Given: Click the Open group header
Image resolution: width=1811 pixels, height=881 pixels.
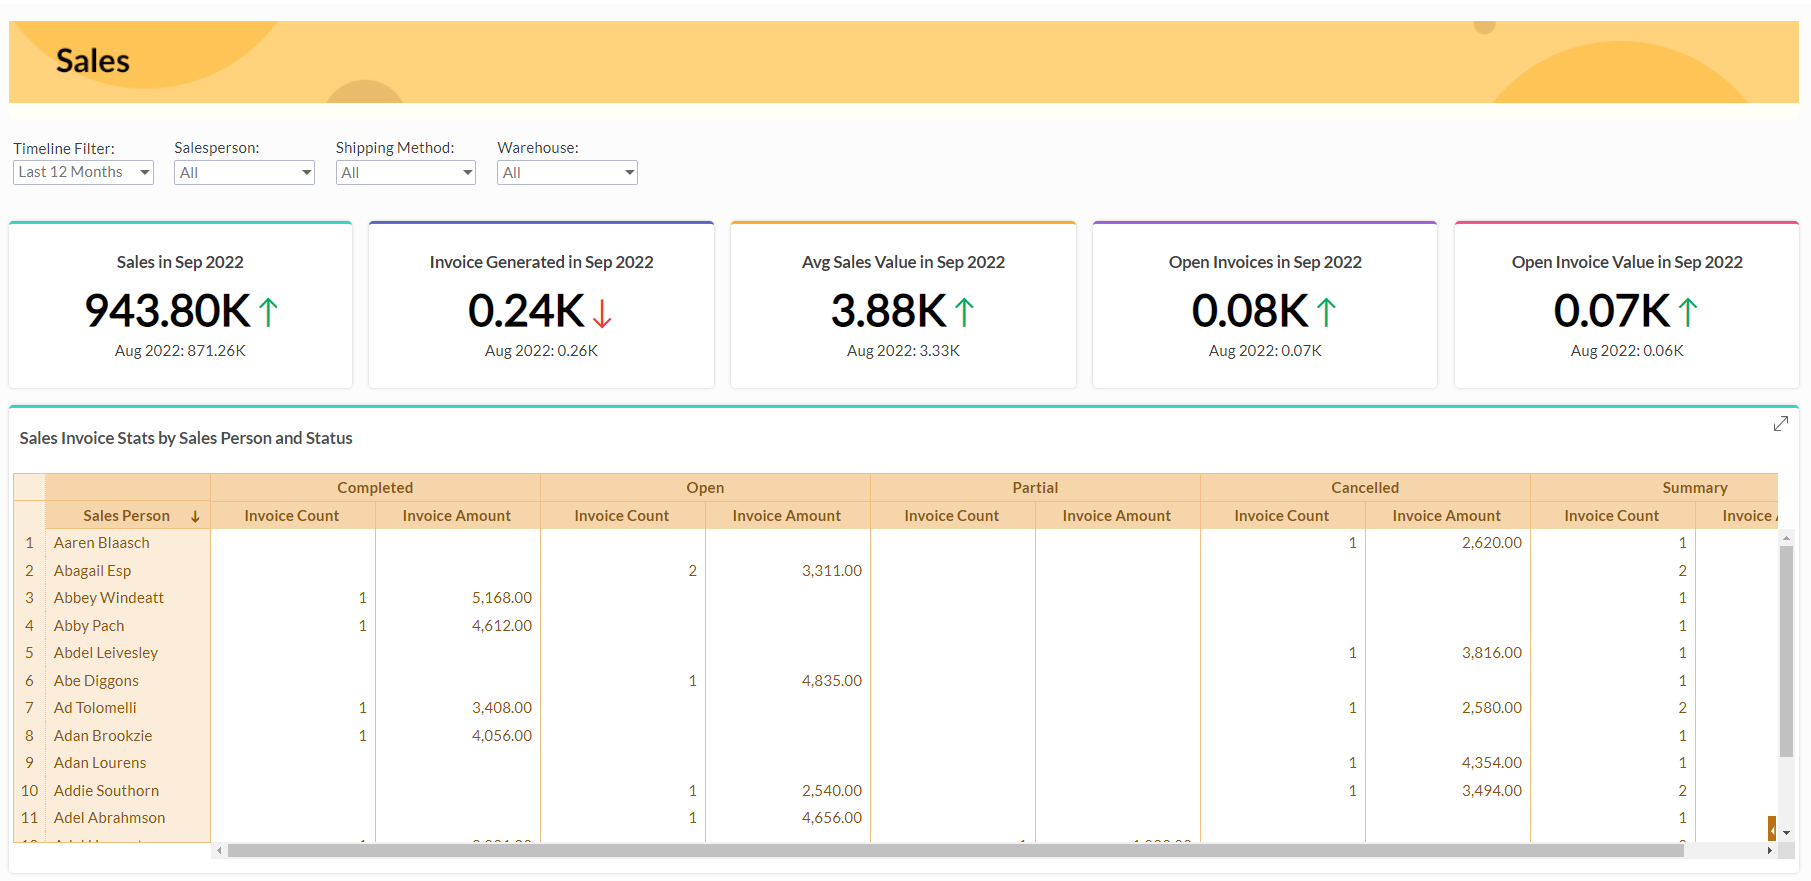Looking at the screenshot, I should coord(705,488).
